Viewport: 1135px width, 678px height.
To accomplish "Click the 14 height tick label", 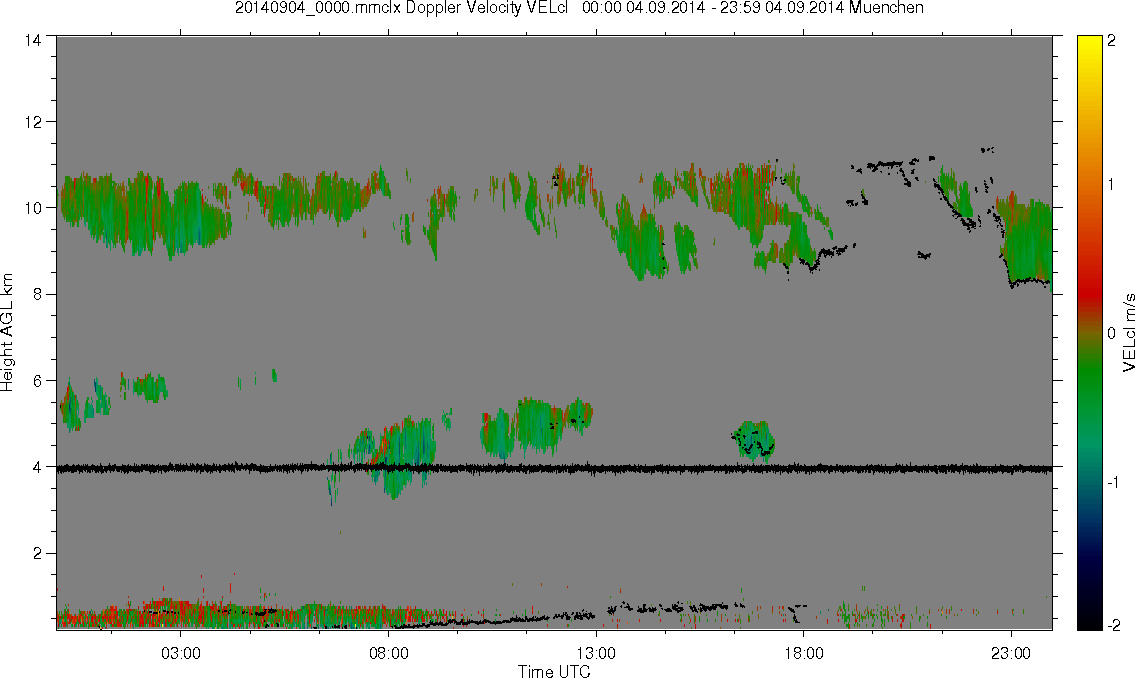I will coord(33,41).
